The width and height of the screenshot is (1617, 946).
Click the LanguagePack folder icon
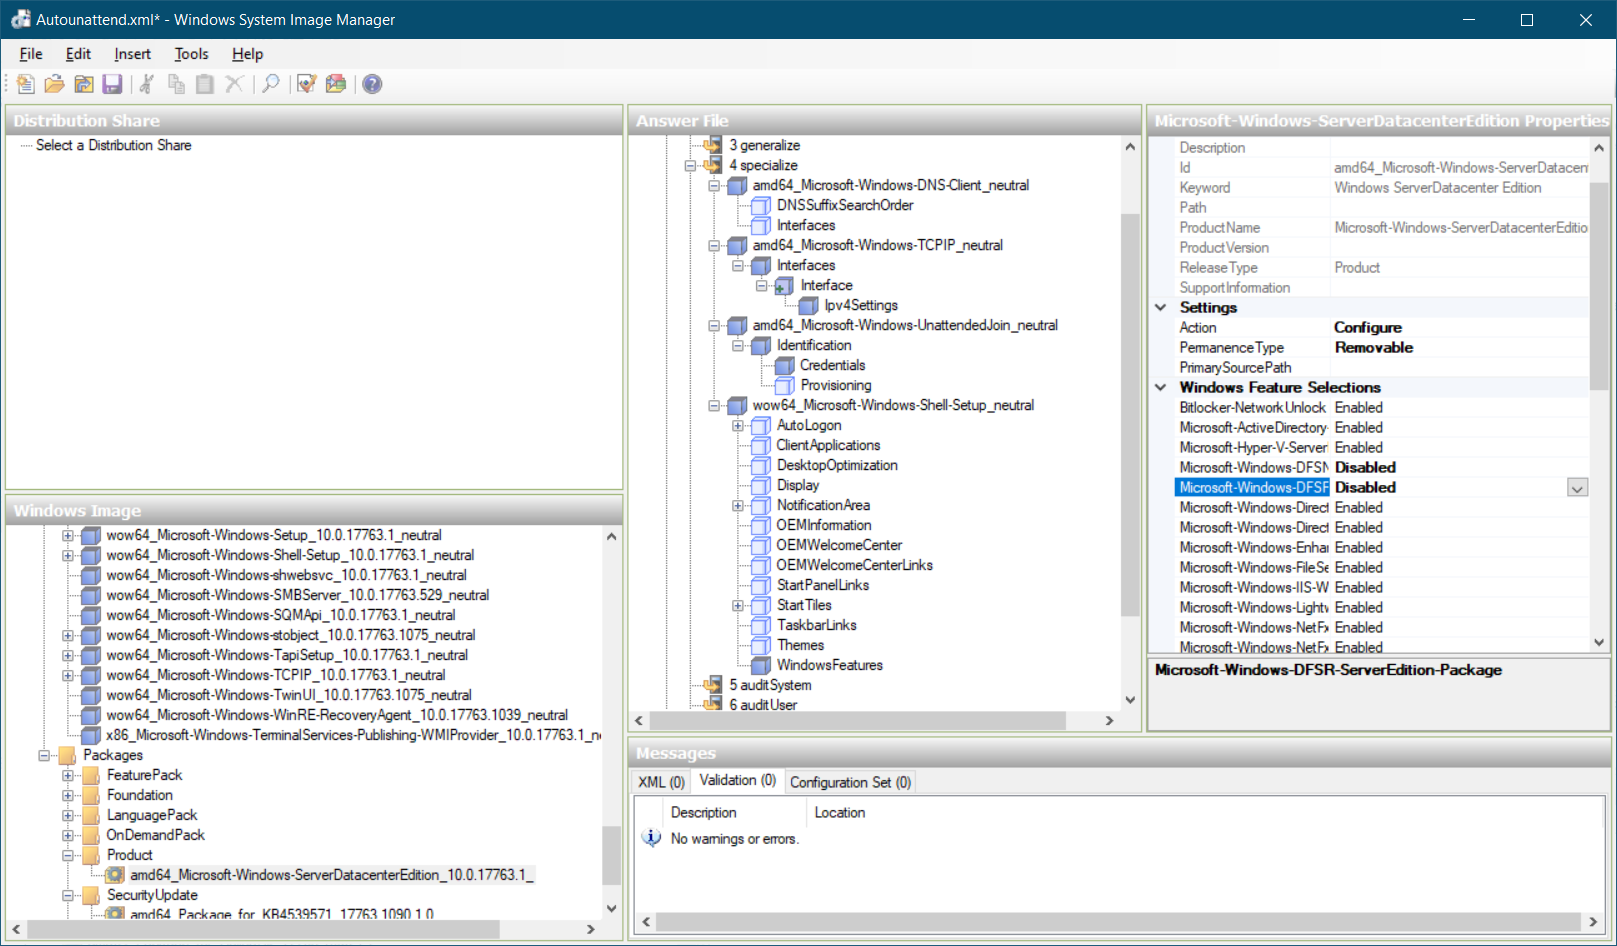pyautogui.click(x=92, y=815)
